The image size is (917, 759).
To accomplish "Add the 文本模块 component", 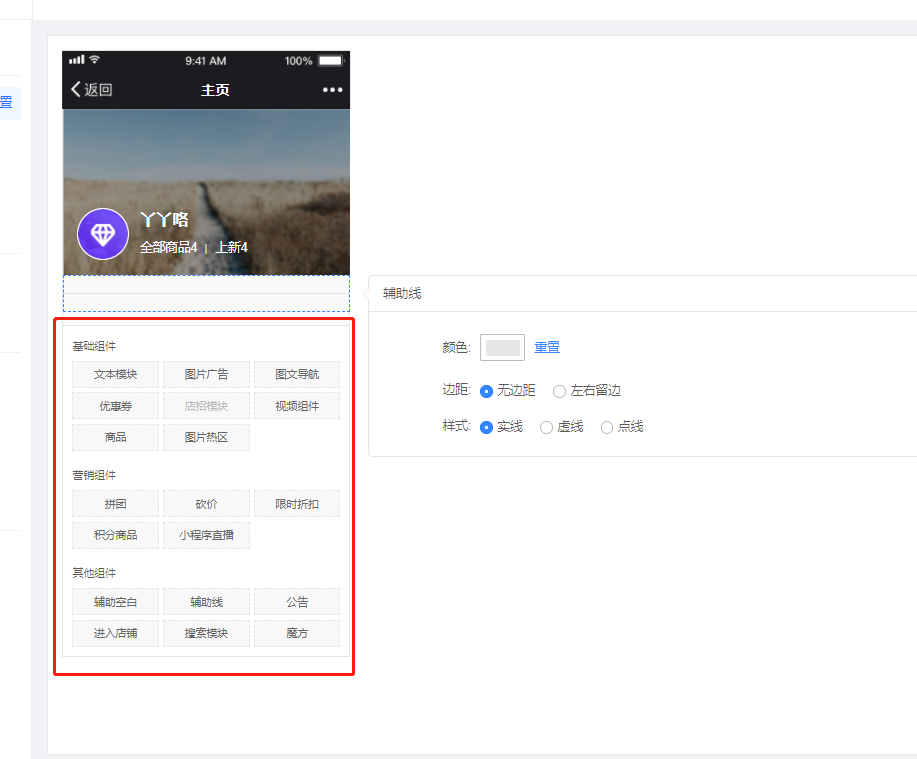I will pyautogui.click(x=115, y=375).
